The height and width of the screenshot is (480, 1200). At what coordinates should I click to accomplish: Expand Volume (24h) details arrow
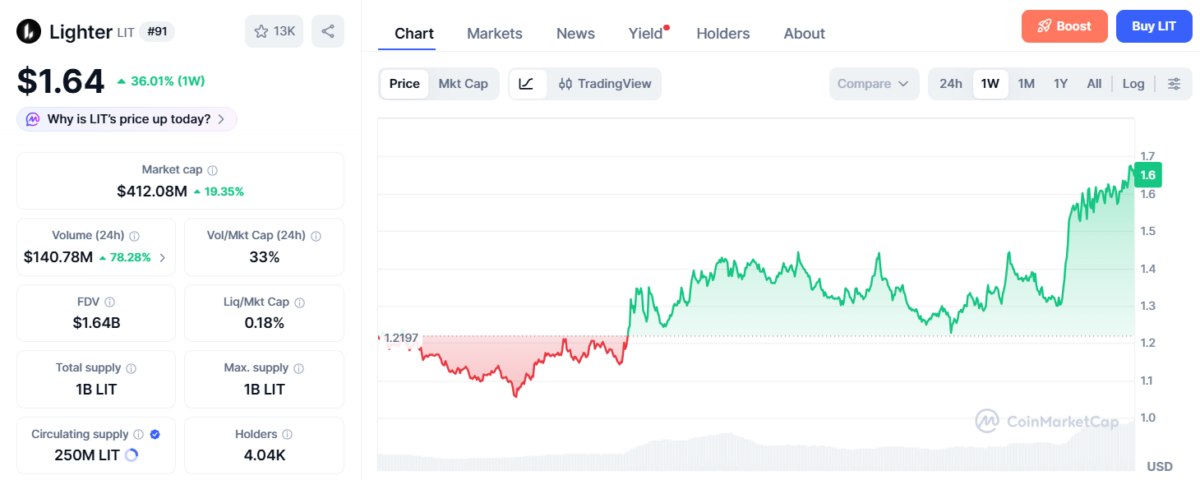tap(163, 257)
